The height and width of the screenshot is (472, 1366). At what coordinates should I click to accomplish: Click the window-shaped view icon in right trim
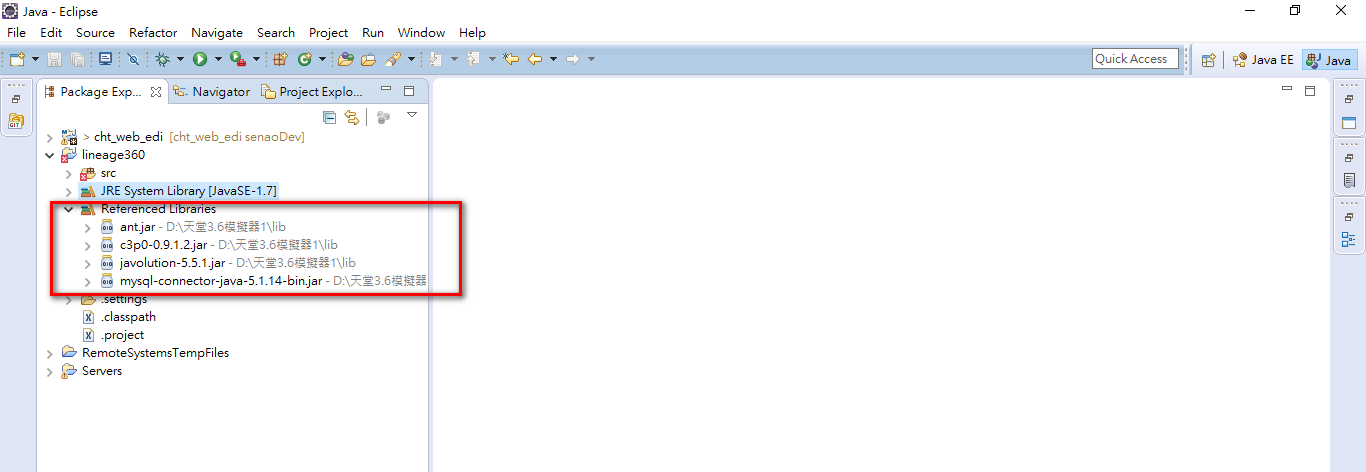[x=1349, y=123]
